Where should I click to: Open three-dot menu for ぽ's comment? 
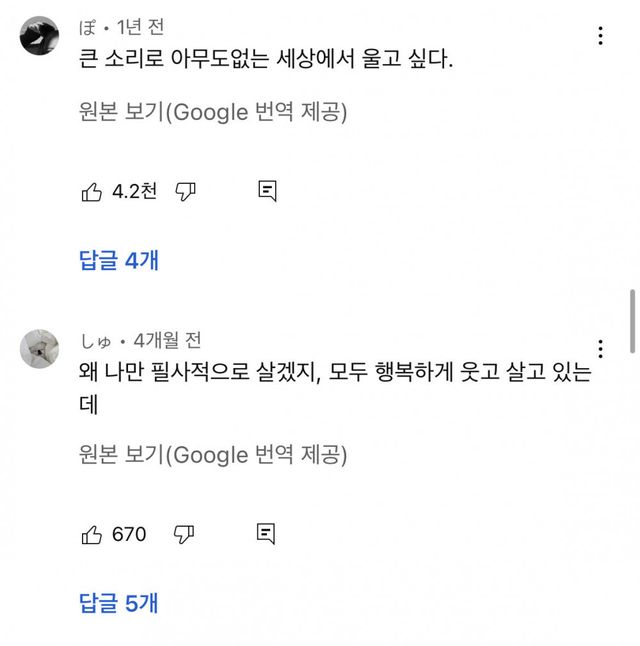tap(600, 36)
